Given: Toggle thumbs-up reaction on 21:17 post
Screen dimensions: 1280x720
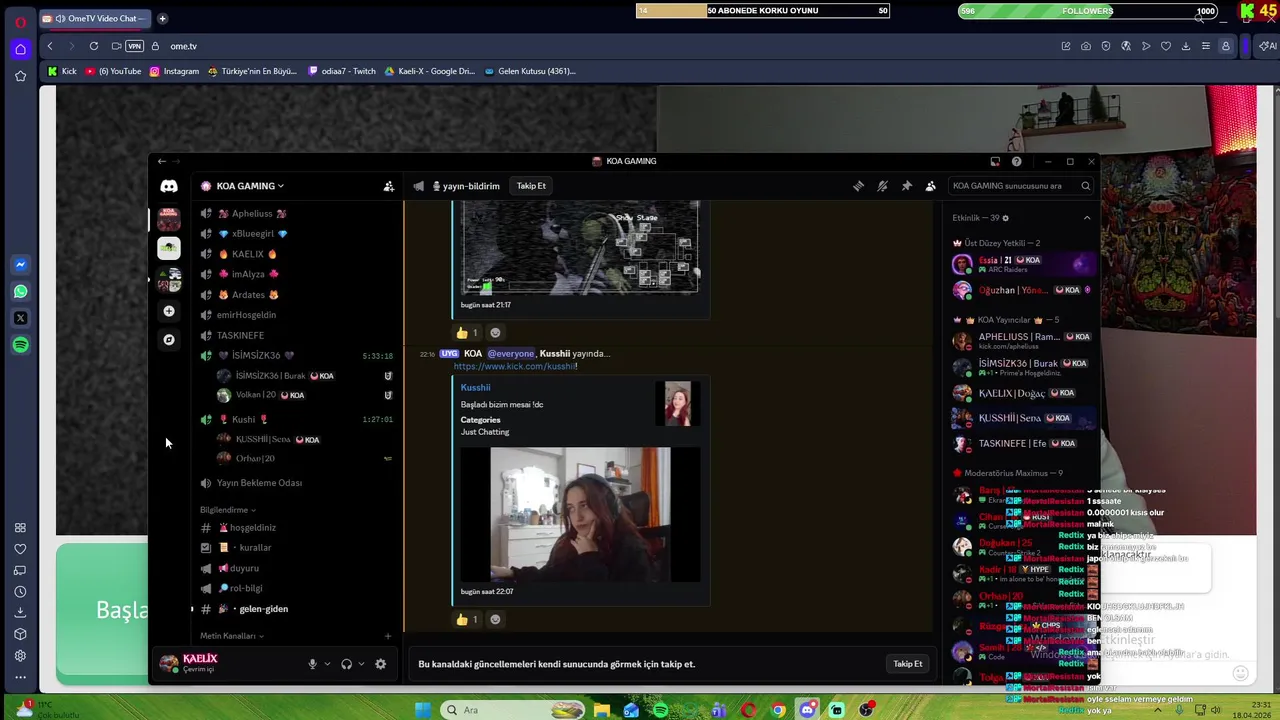Looking at the screenshot, I should [467, 333].
